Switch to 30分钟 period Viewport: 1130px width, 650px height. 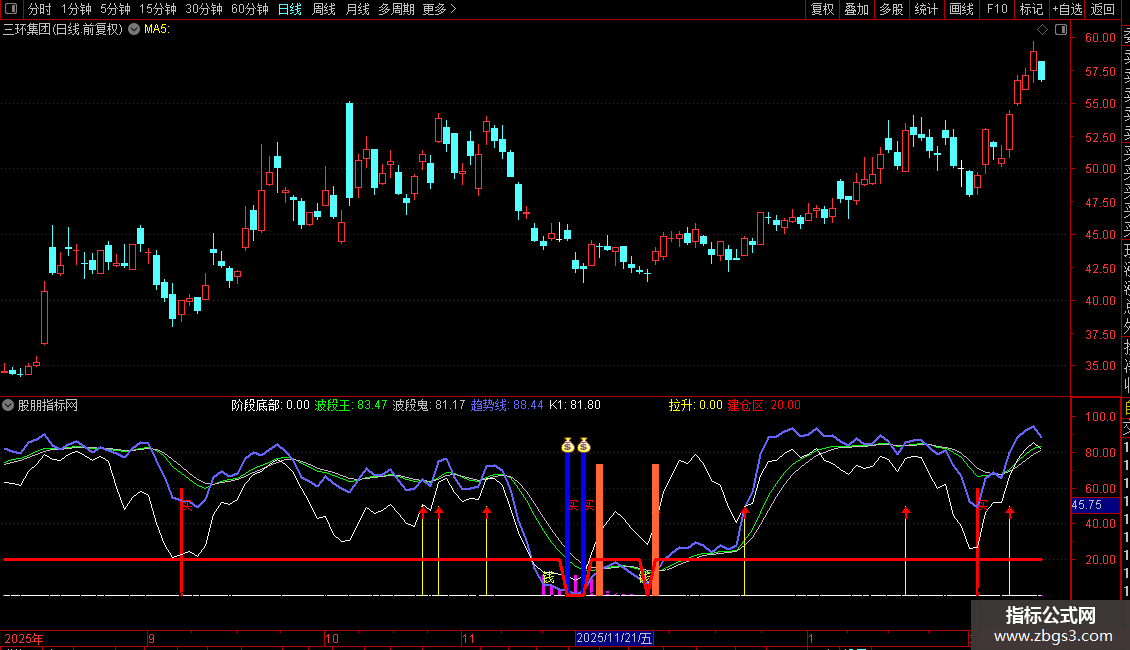coord(204,9)
